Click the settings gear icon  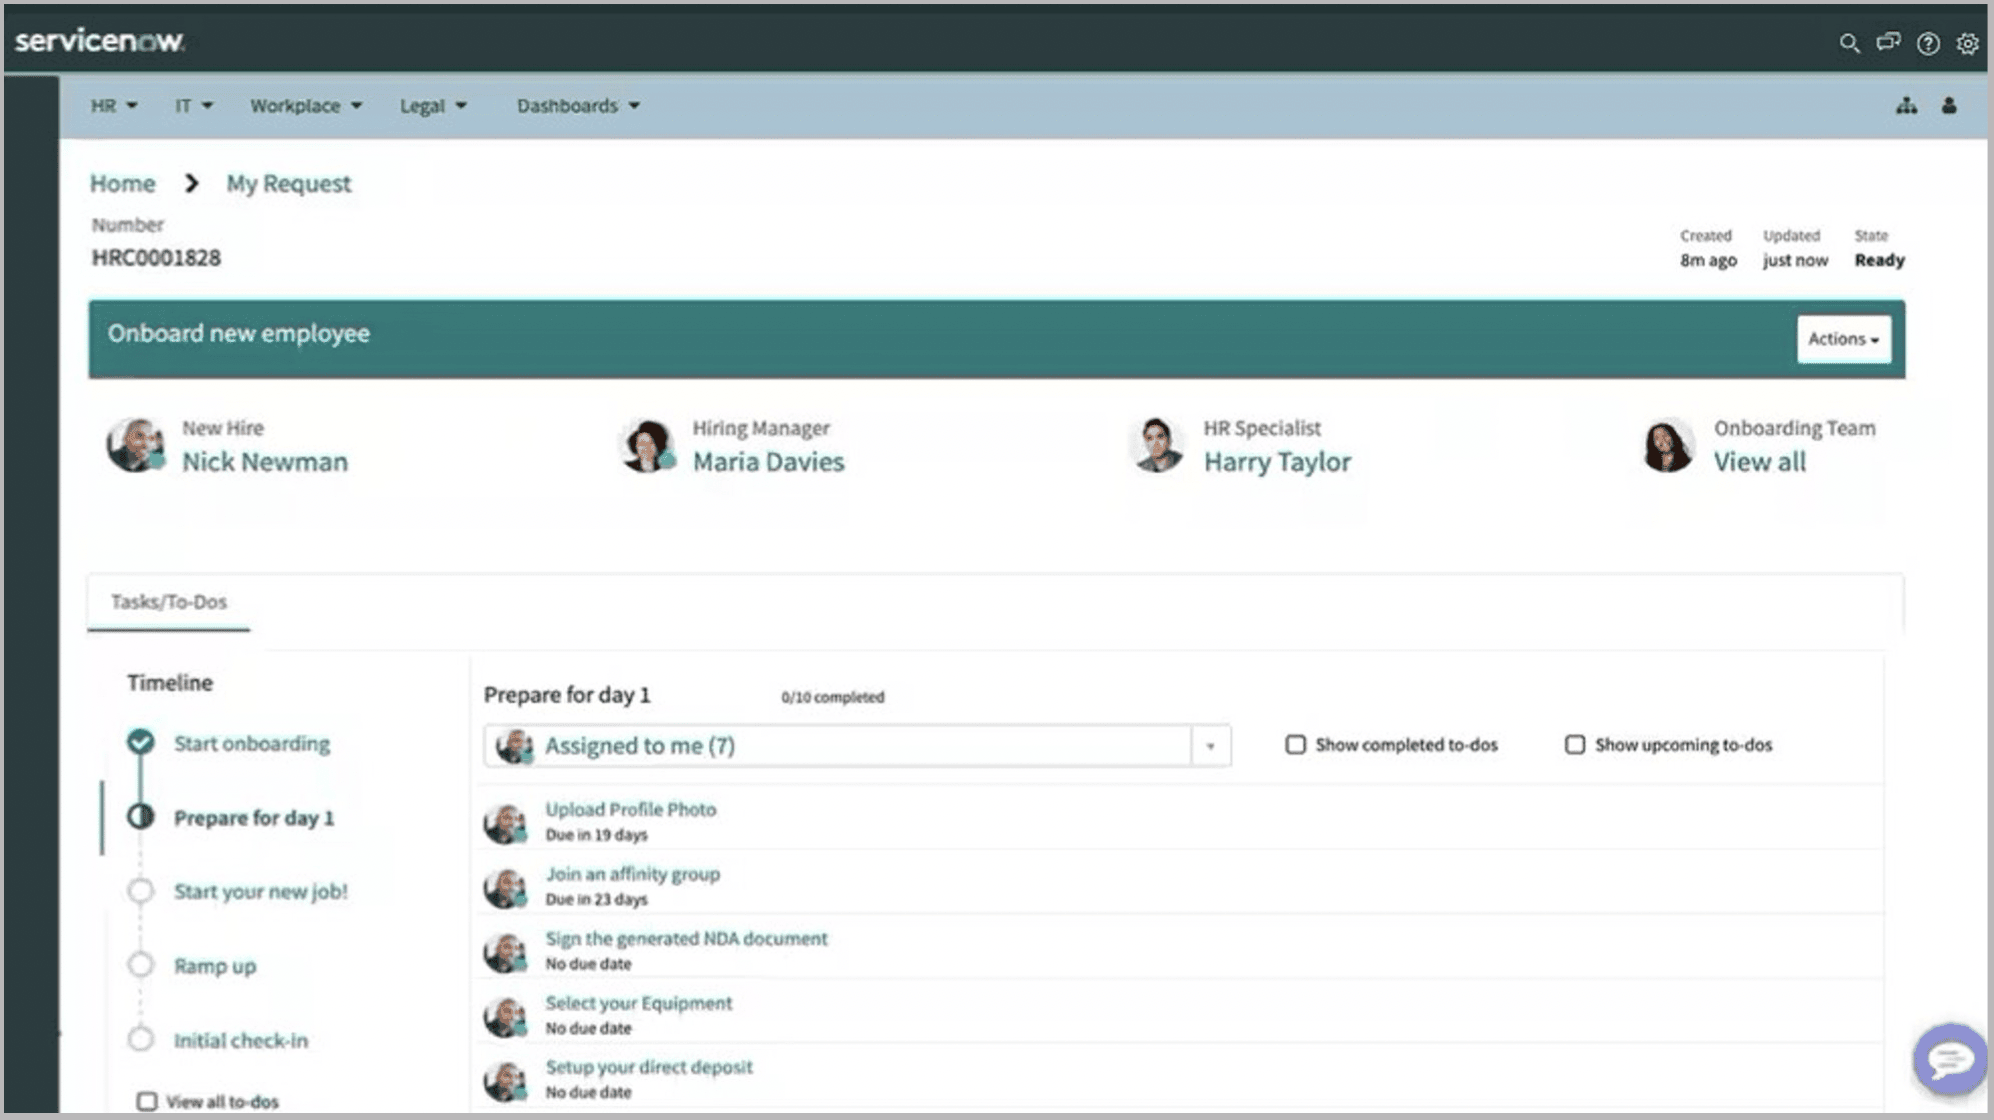[1967, 42]
